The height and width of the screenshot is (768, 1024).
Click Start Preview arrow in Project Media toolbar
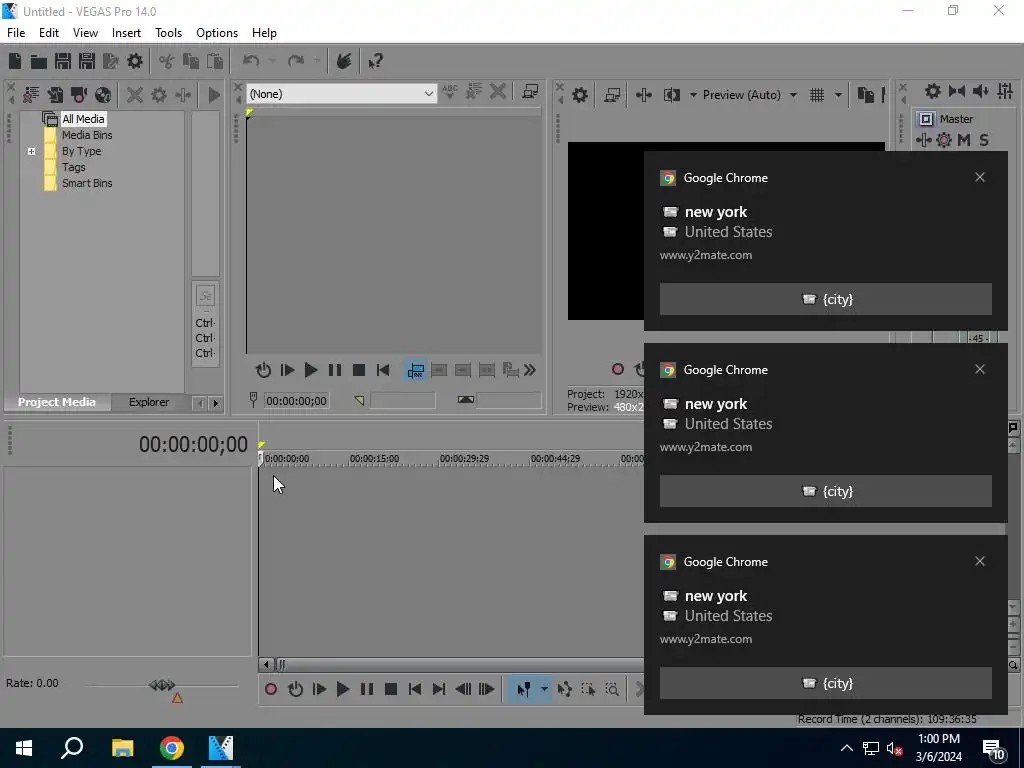[x=214, y=95]
